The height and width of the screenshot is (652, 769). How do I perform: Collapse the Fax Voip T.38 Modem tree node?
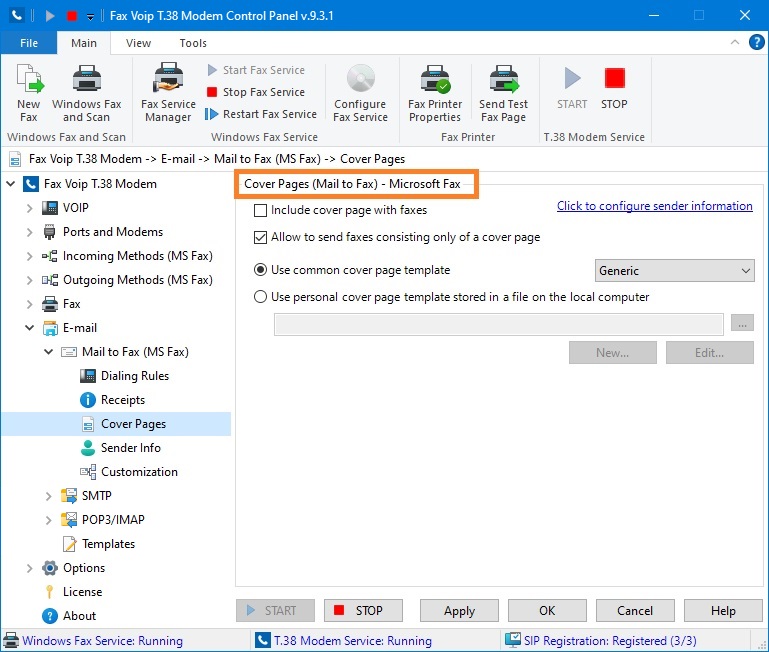pyautogui.click(x=11, y=184)
